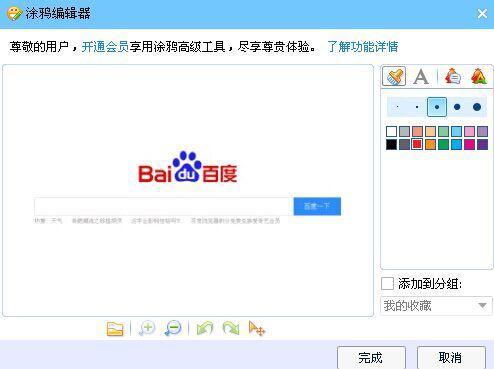Pick the light purple color swatch

[482, 131]
